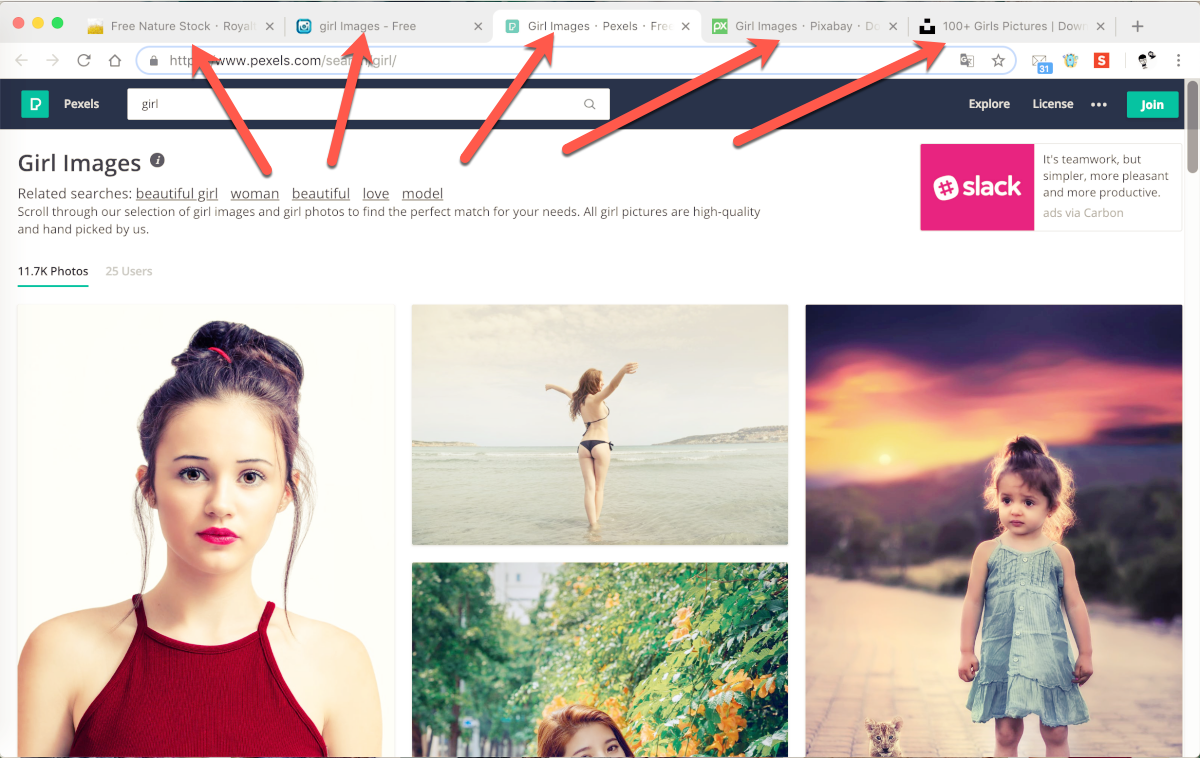This screenshot has width=1200, height=758.
Task: Bookmark this page with the star icon
Action: coord(998,61)
